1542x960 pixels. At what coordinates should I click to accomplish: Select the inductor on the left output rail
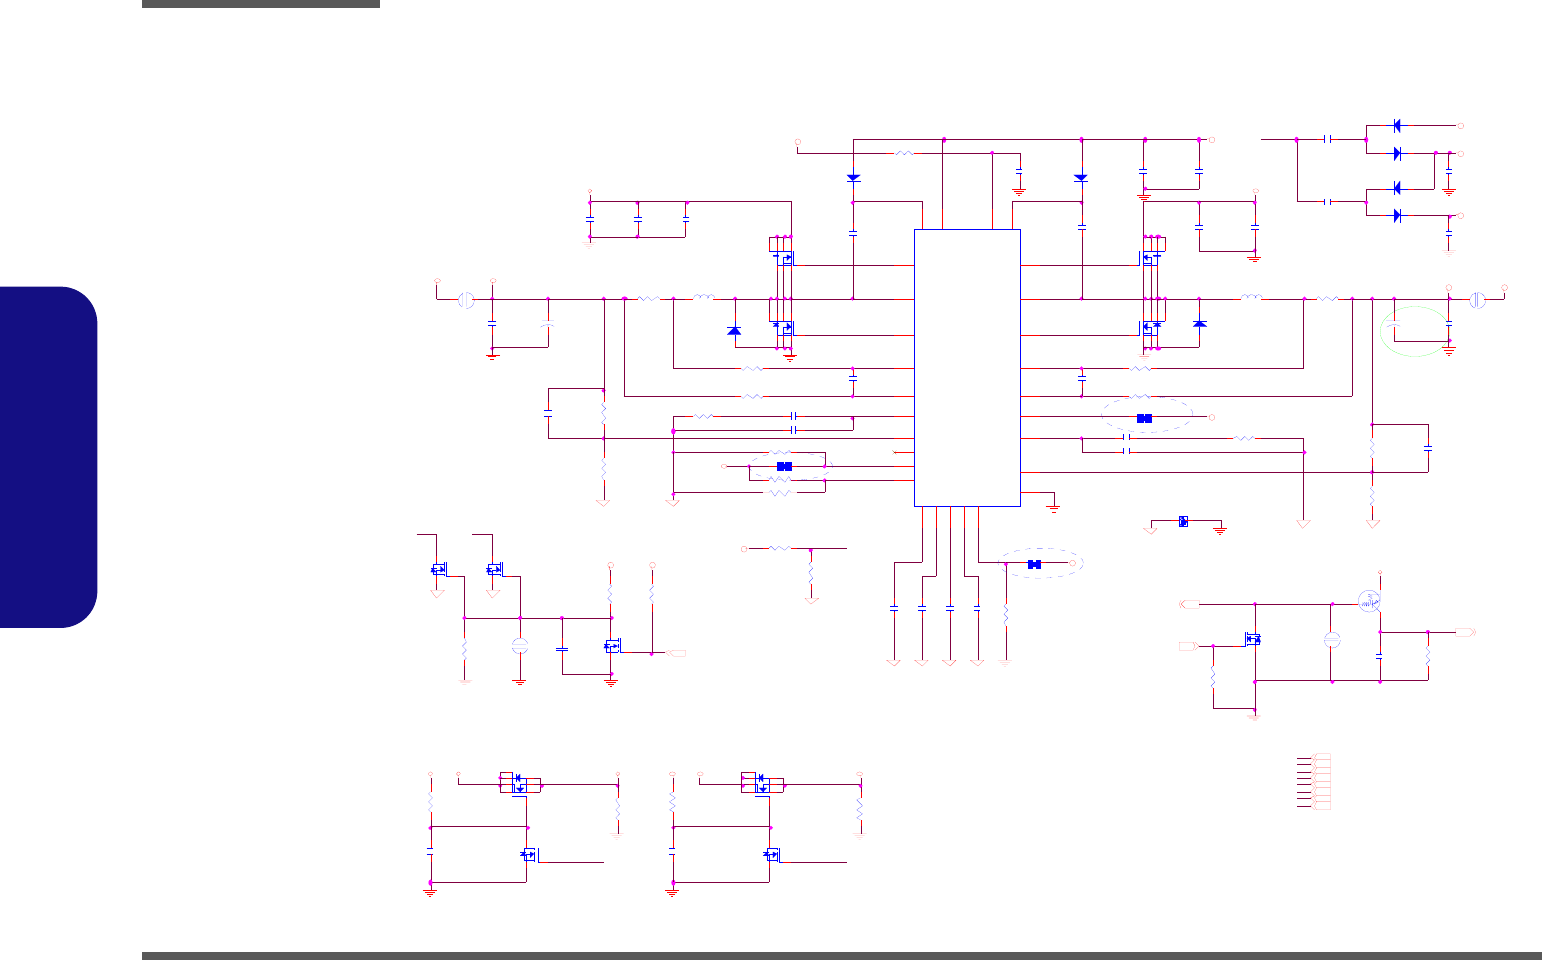tap(703, 297)
